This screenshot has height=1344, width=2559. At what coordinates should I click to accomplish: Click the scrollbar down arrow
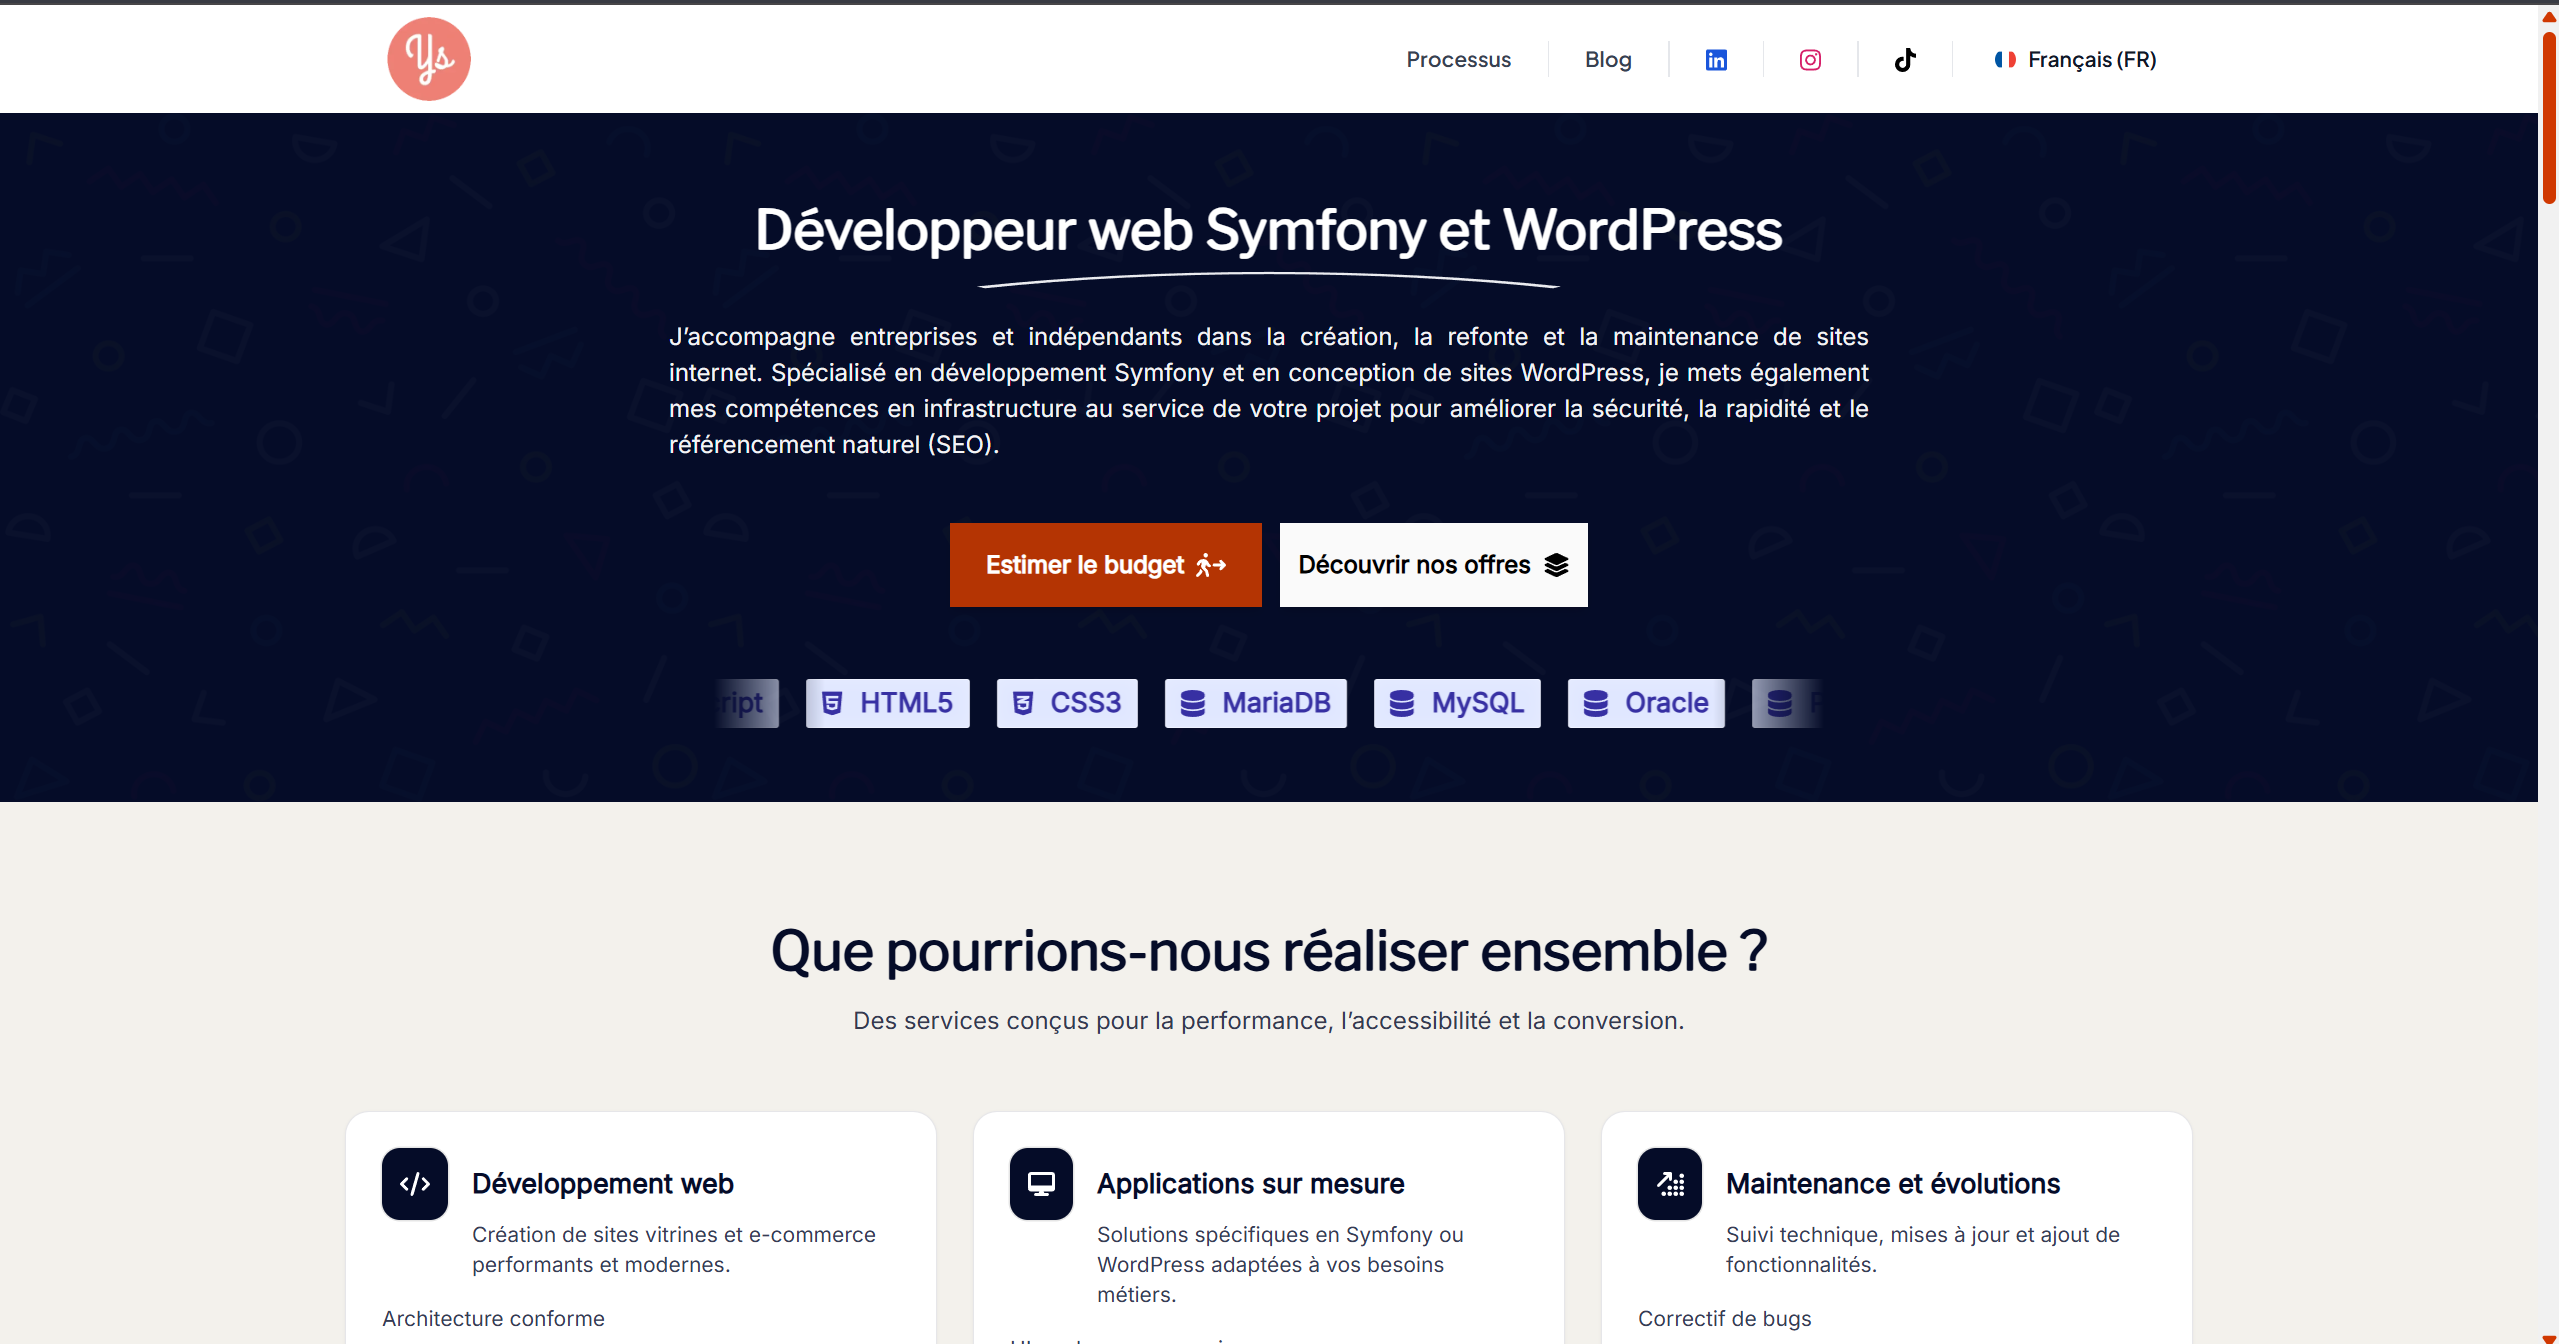point(2549,1337)
